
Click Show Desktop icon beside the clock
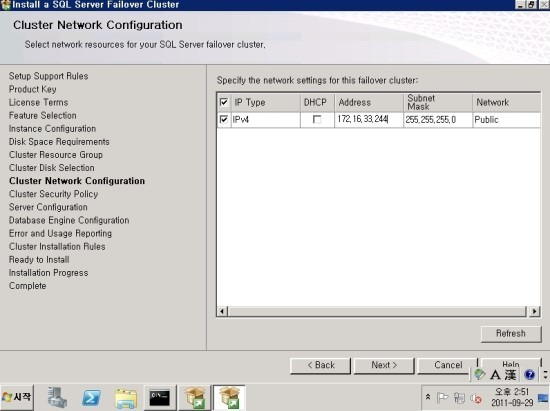pos(543,398)
